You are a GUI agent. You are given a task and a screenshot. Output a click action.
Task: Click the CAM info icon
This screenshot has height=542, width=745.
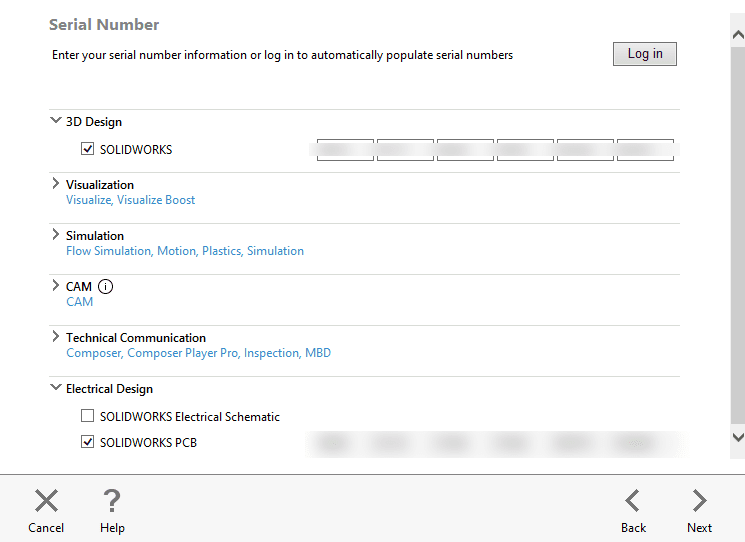tap(105, 286)
